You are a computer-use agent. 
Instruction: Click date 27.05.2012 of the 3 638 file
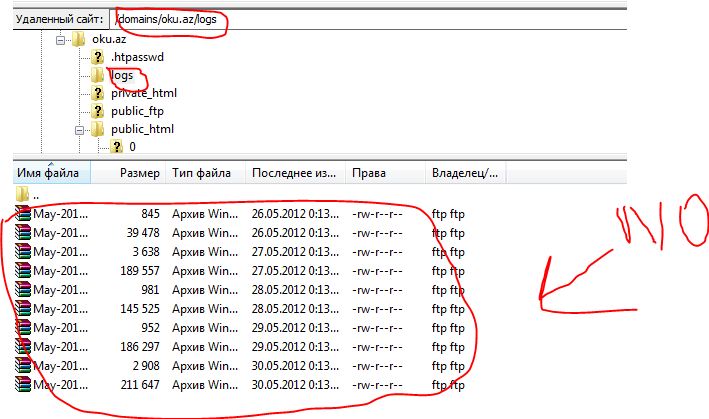[x=295, y=251]
